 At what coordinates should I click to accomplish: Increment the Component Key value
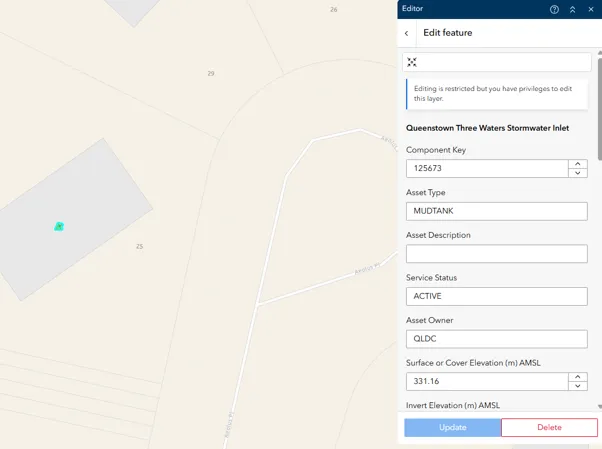pos(577,164)
